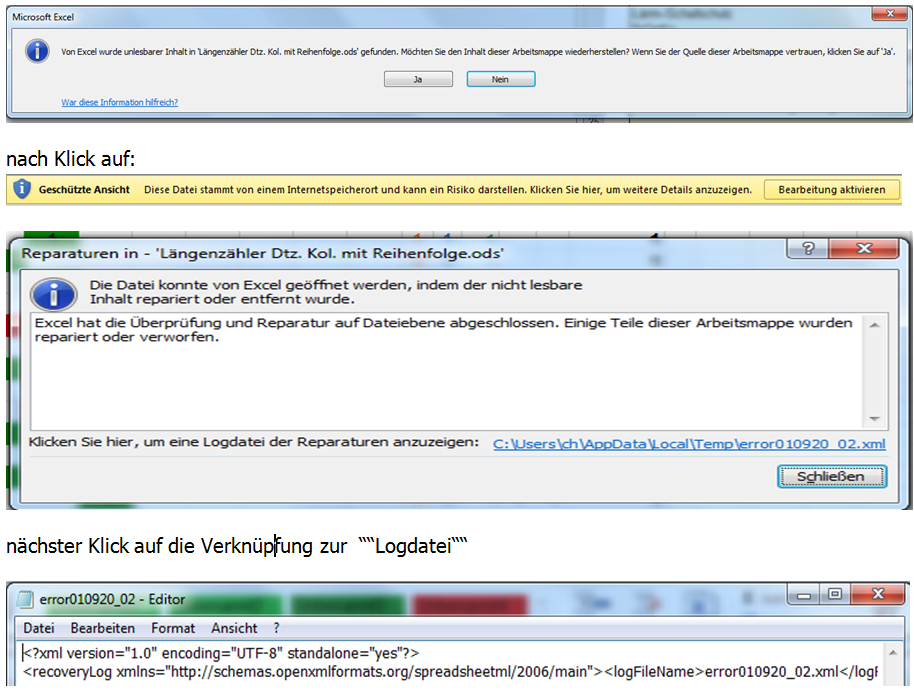Open the ? help menu in Editor

pos(276,628)
